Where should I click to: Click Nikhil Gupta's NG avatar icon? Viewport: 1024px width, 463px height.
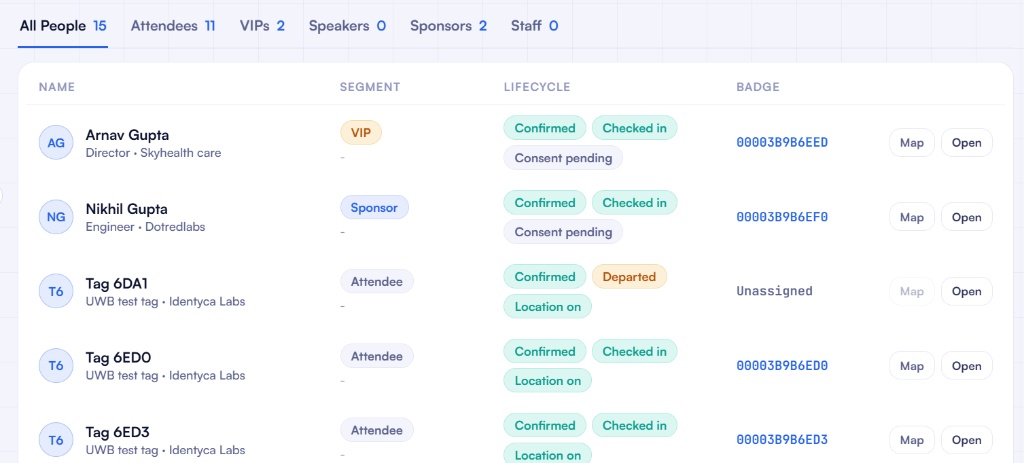click(56, 217)
